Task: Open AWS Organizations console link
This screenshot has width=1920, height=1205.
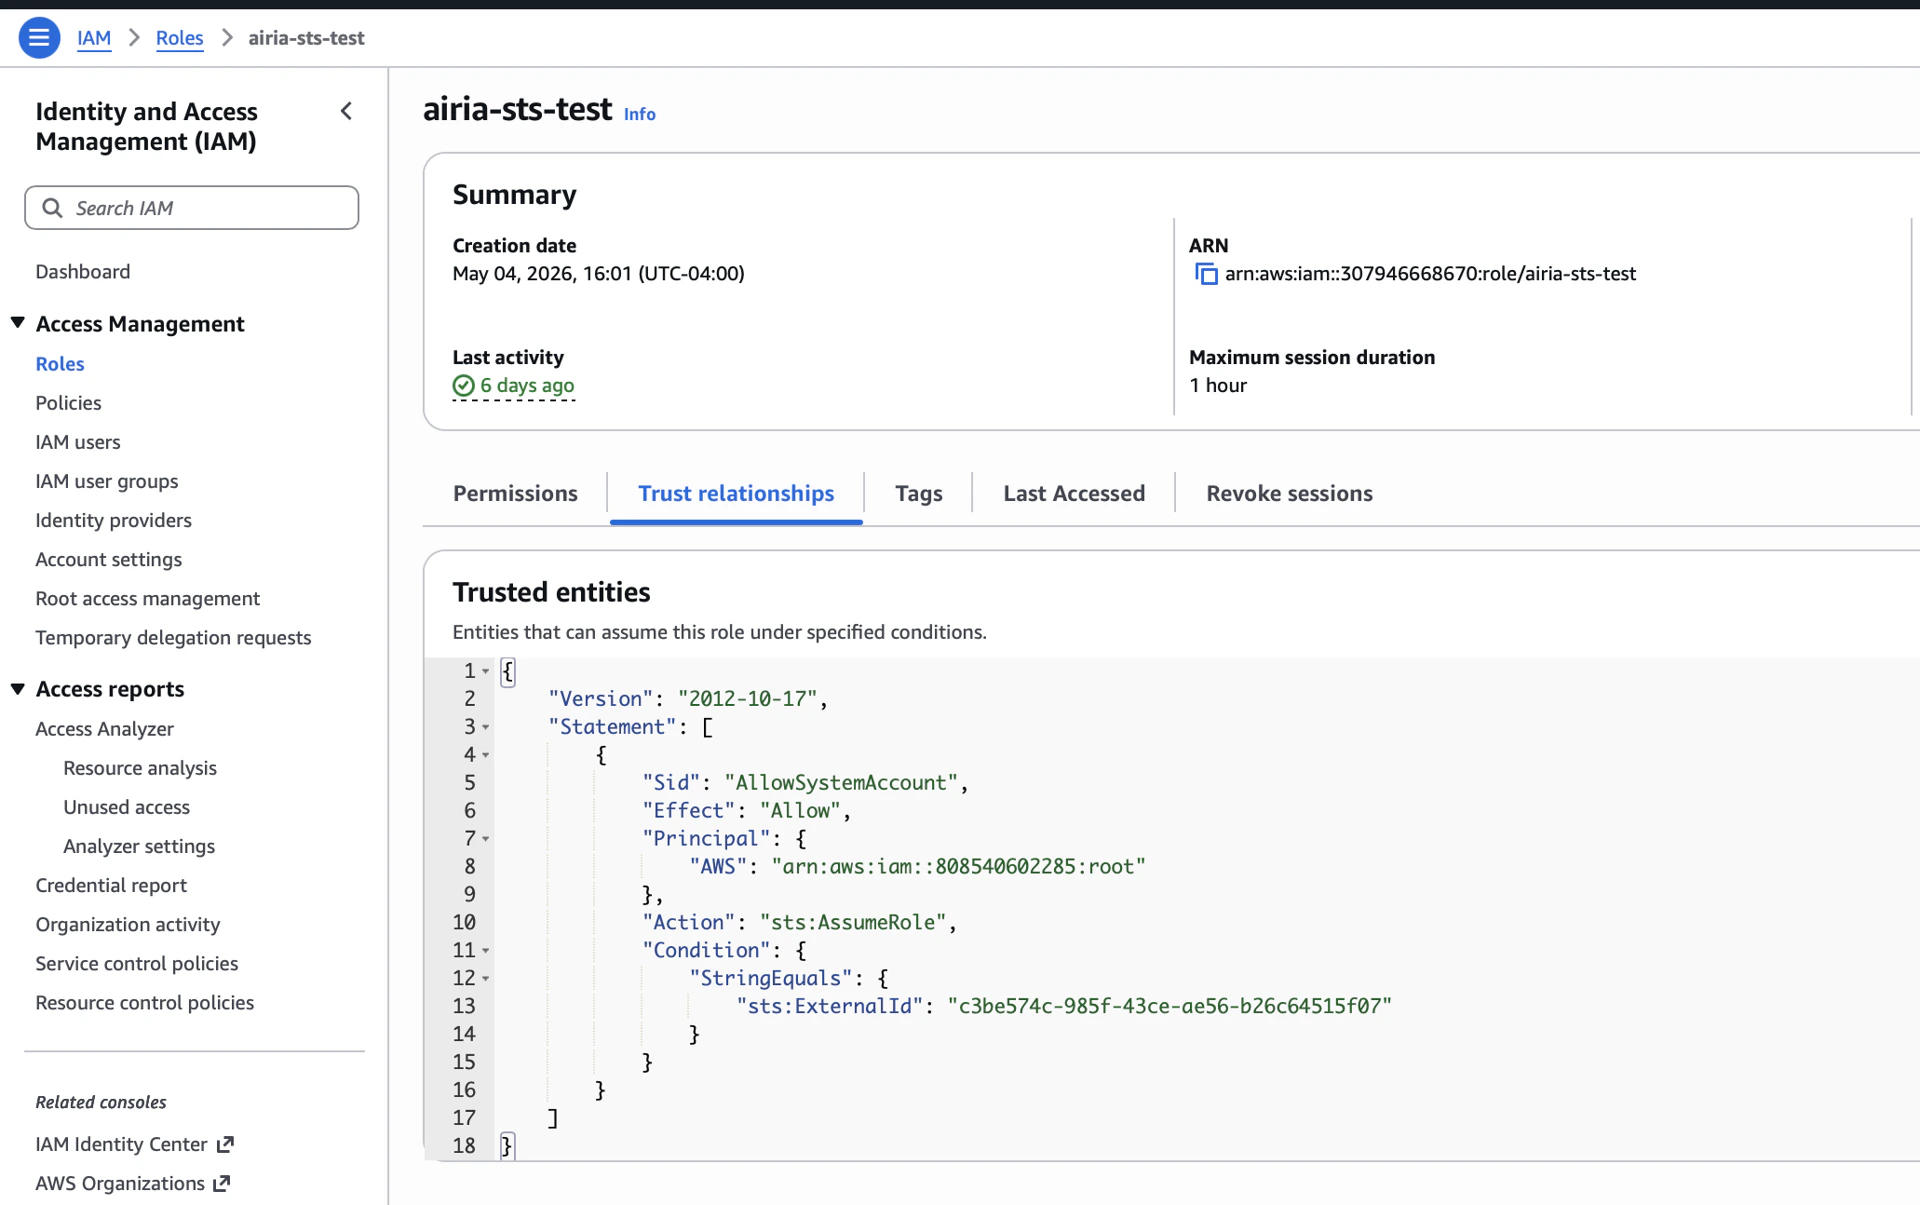Action: [x=120, y=1183]
